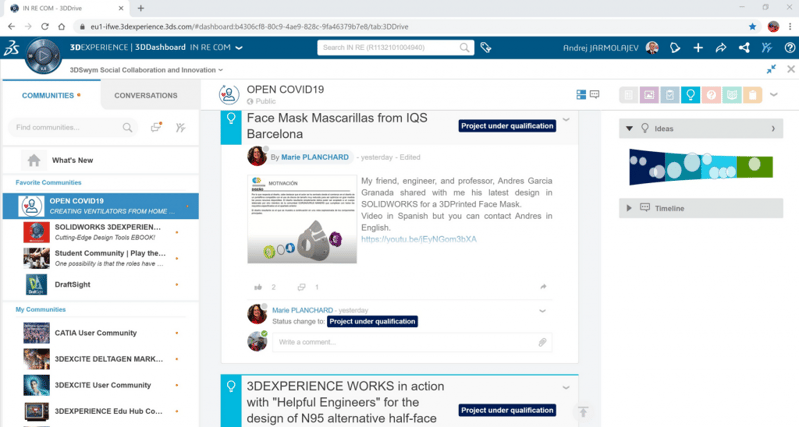
Task: Open the face mask post thumbnail
Action: [x=302, y=219]
